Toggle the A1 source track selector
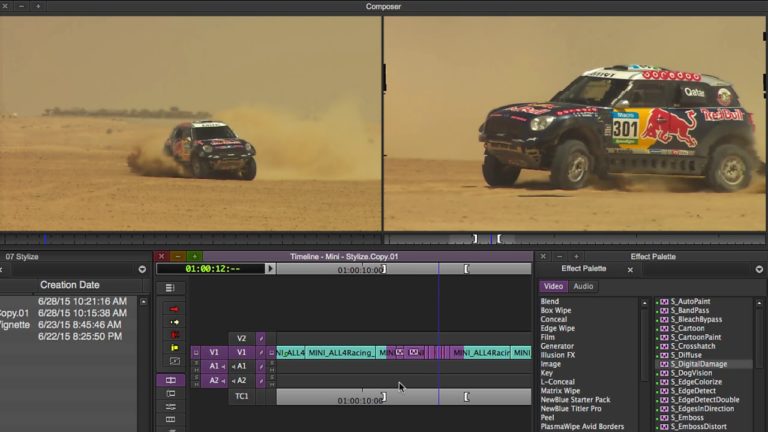Image resolution: width=768 pixels, height=432 pixels. coord(214,366)
